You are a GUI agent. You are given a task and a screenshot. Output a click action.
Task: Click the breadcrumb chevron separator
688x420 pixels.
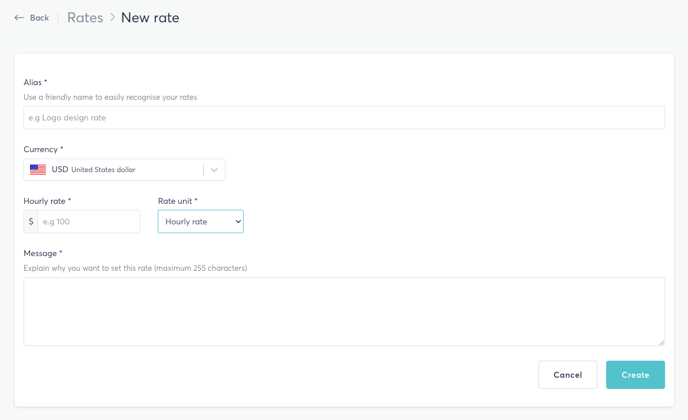pyautogui.click(x=112, y=18)
